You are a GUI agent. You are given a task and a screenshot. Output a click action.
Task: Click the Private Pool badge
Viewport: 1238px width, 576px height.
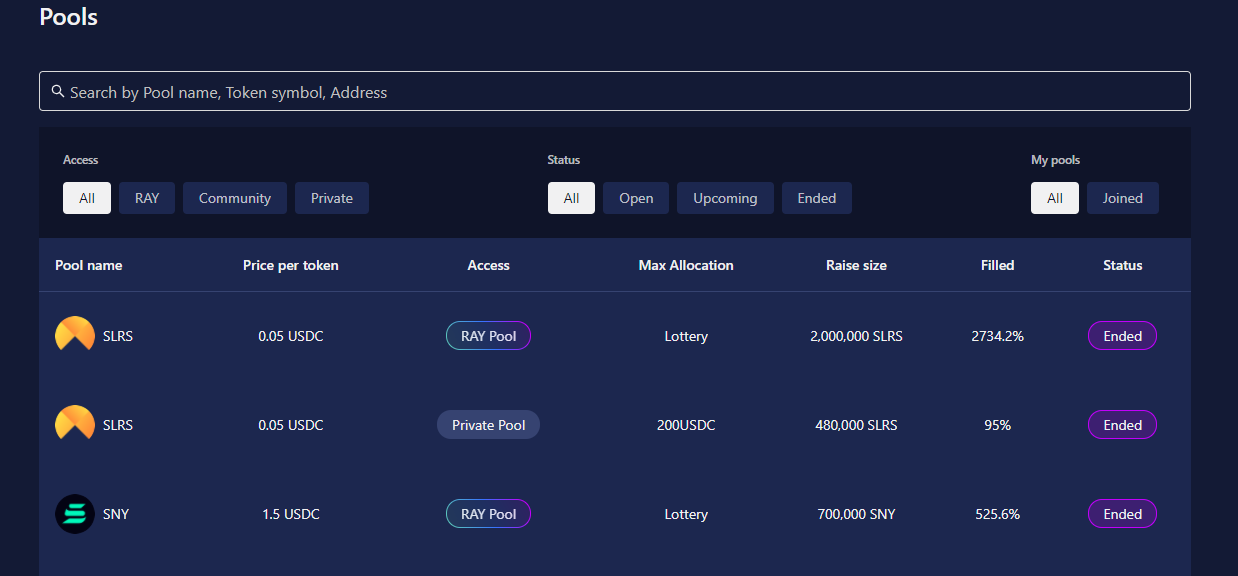coord(489,425)
